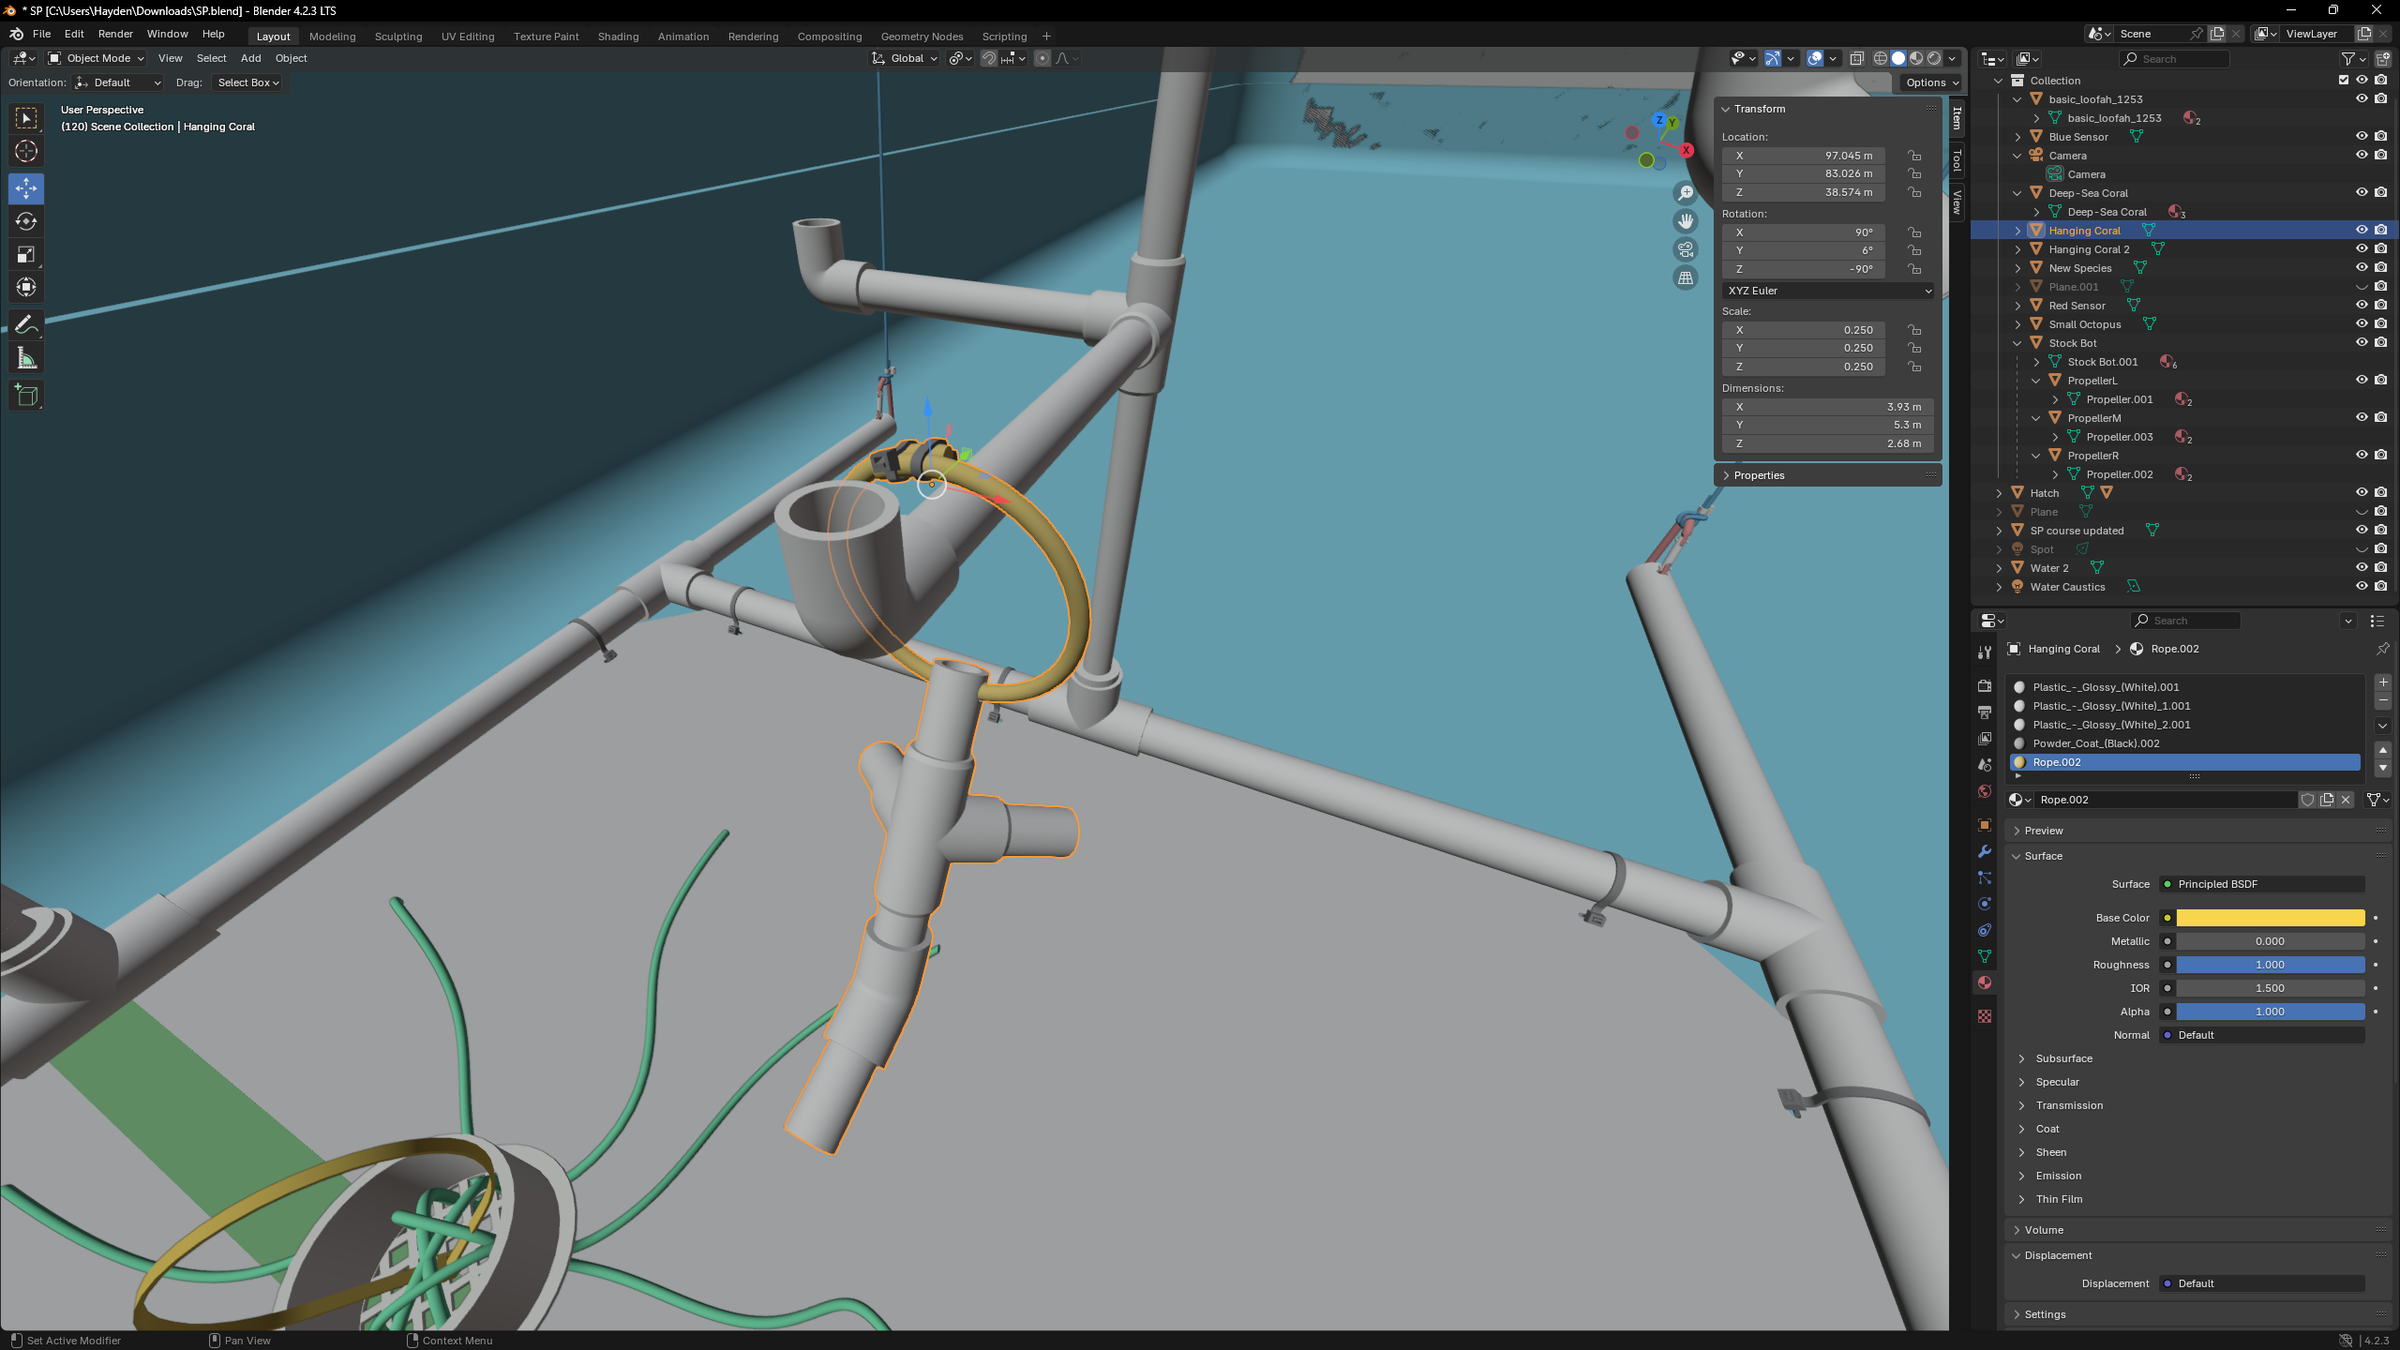
Task: Click the yellow Base Color swatch
Action: [2270, 917]
